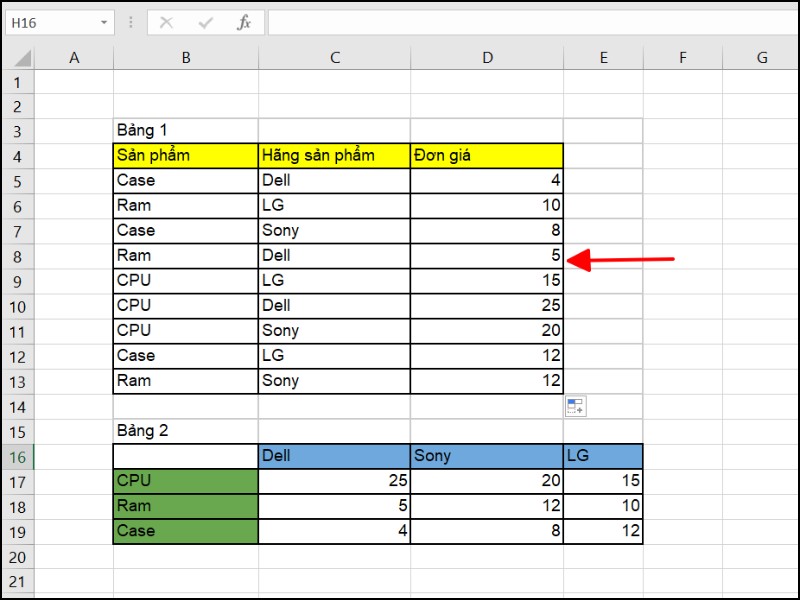Image resolution: width=800 pixels, height=600 pixels.
Task: Open the Auto Fill Options icon below the table
Action: (575, 406)
